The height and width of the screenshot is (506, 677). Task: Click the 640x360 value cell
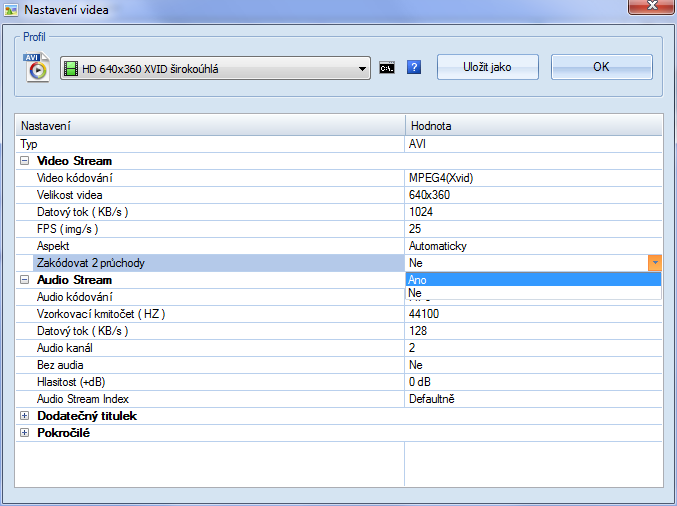pos(533,195)
